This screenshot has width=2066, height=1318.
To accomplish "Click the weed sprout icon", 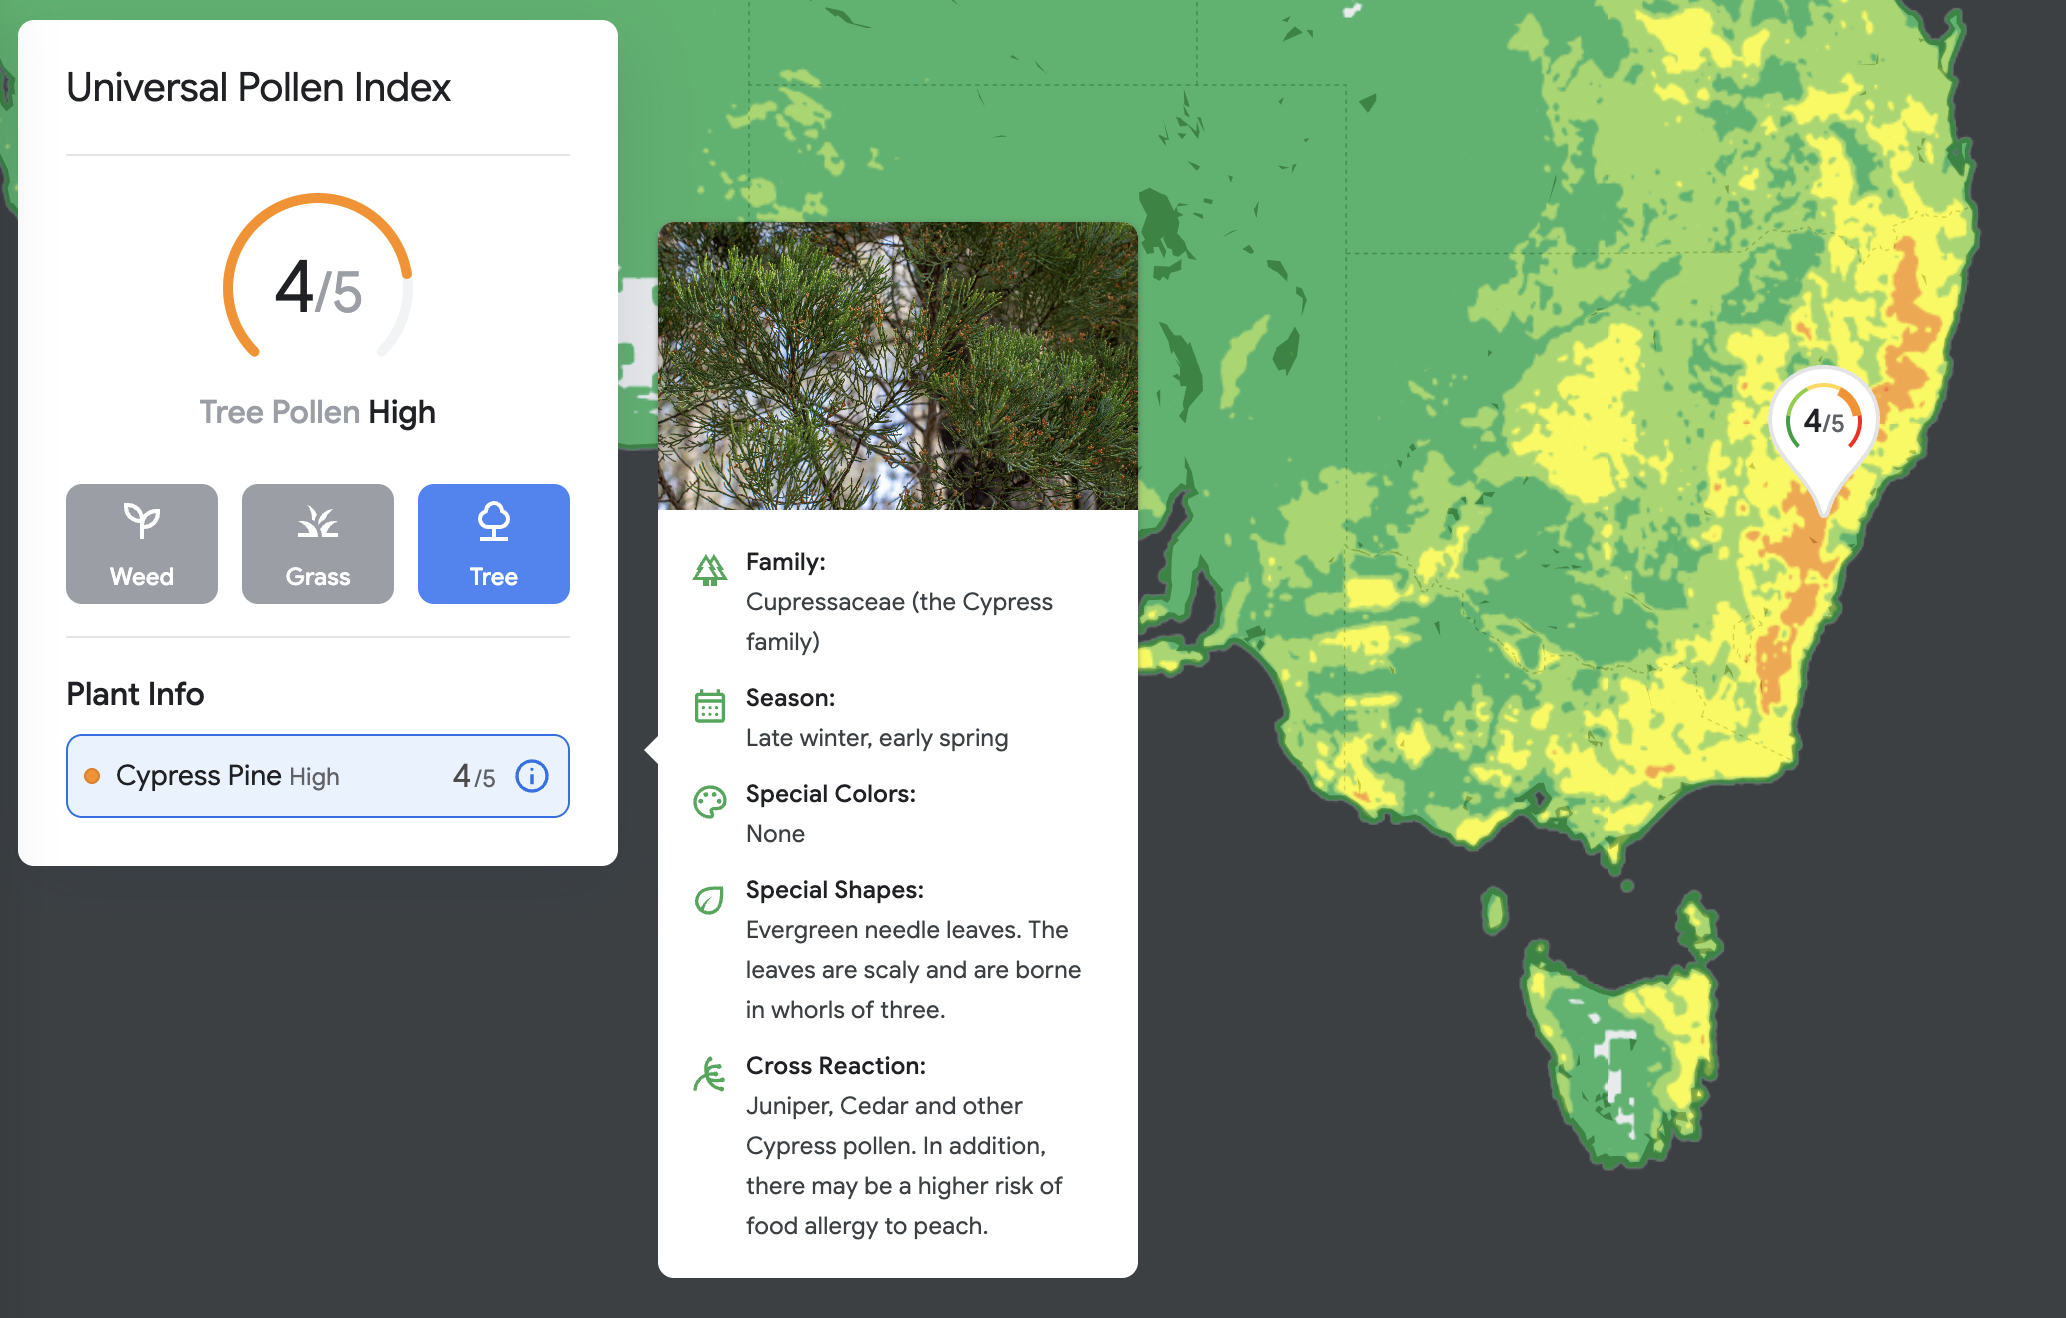I will click(x=142, y=521).
